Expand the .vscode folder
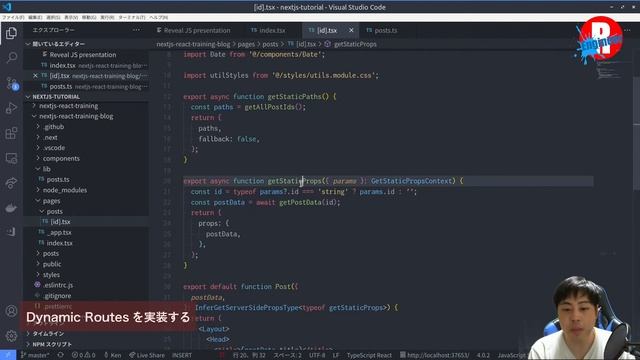Screen dimensions: 640x360 click(54, 148)
